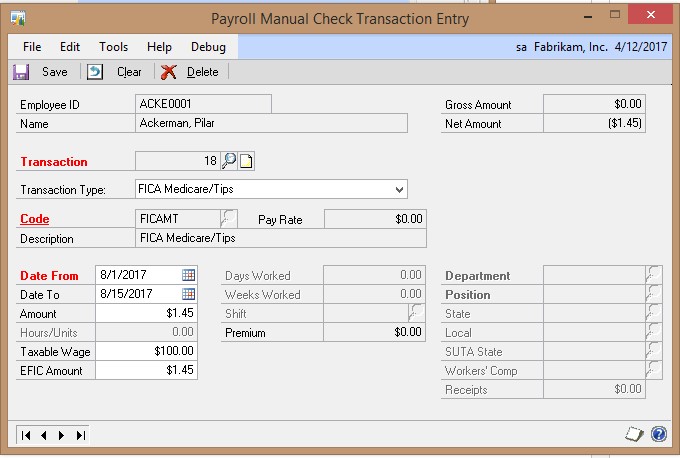Open the File menu
Screen dimensions: 680x458
(x=32, y=47)
